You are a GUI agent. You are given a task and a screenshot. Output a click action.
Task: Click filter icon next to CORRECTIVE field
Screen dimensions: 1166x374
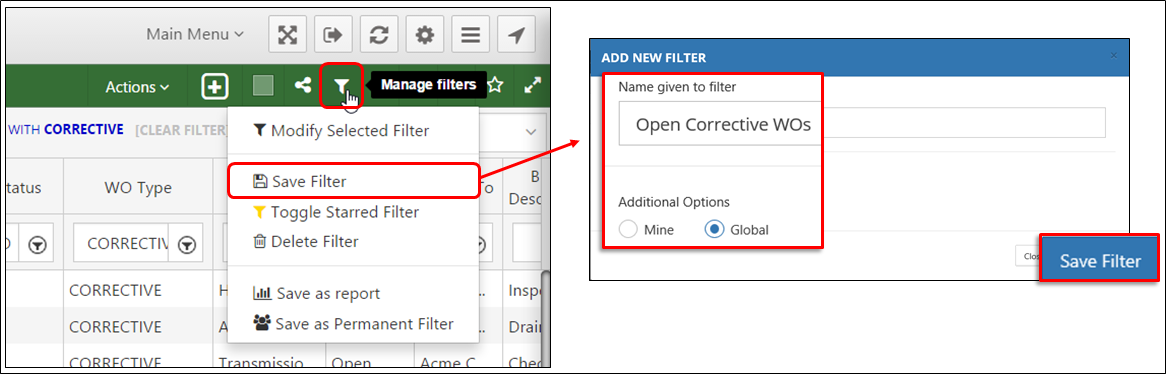click(x=188, y=244)
